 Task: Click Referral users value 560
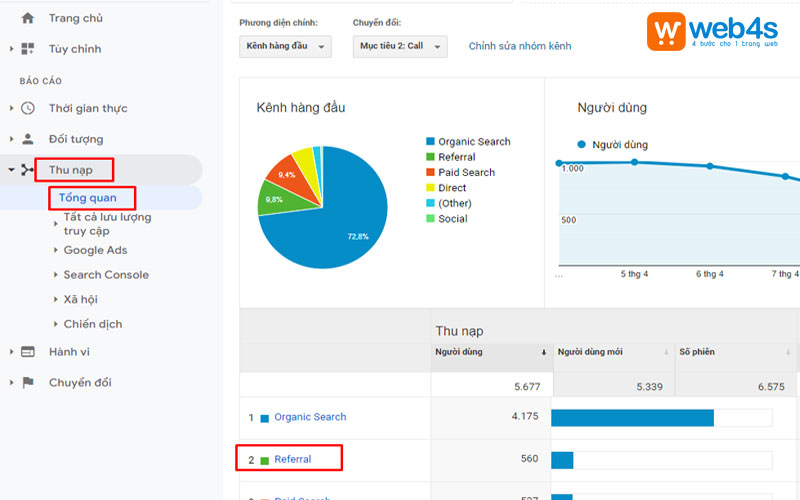[530, 458]
